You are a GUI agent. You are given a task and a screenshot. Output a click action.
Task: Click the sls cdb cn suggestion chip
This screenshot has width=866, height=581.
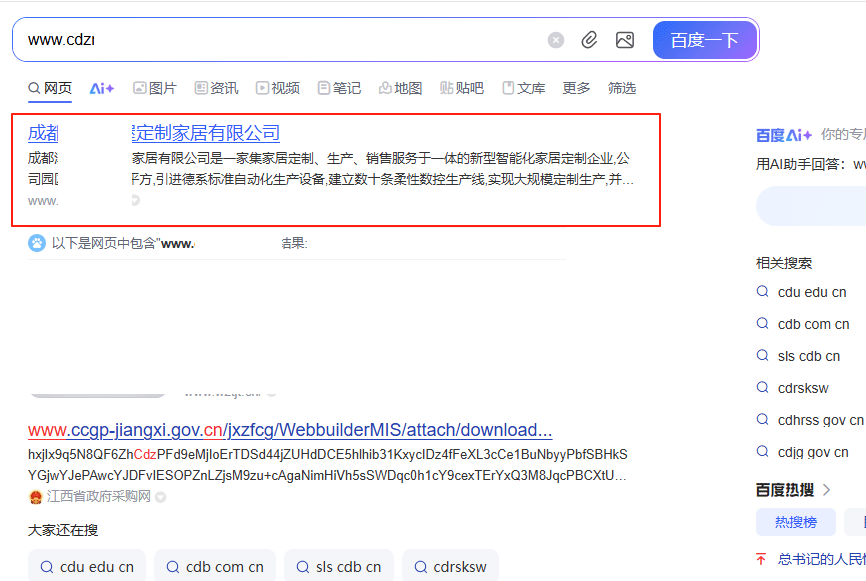tap(339, 566)
